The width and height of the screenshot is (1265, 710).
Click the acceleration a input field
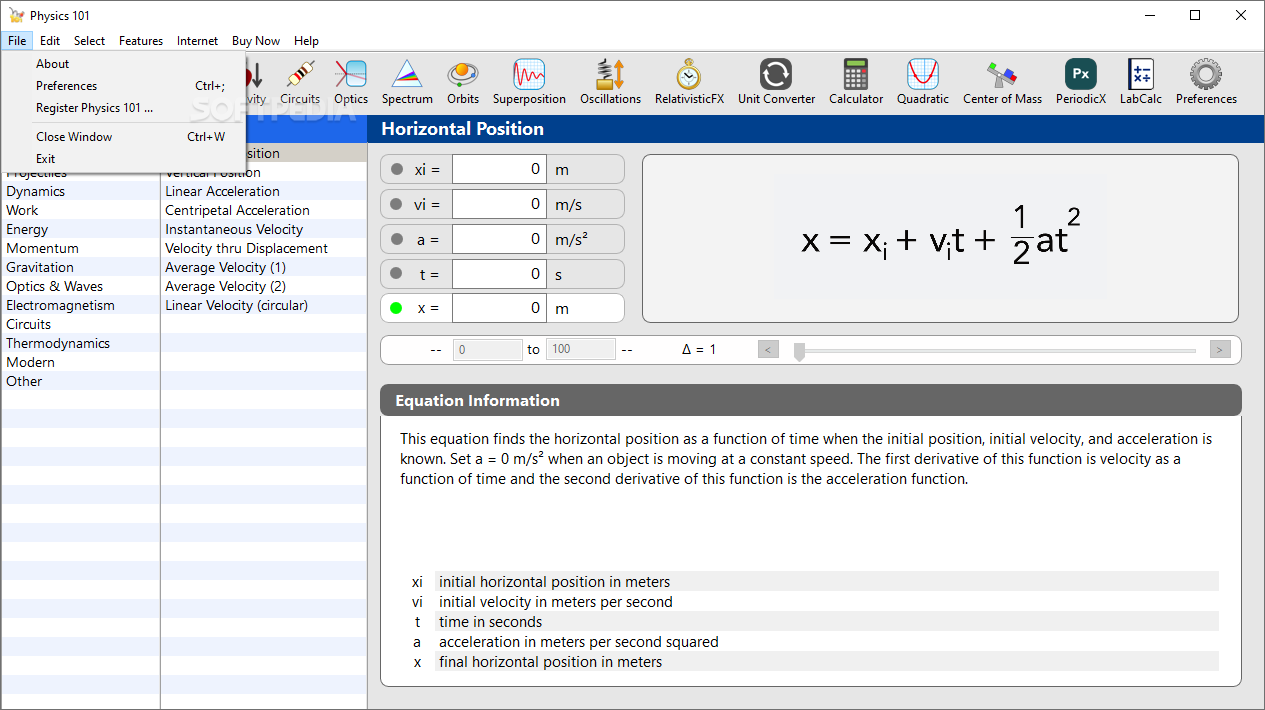pos(500,239)
